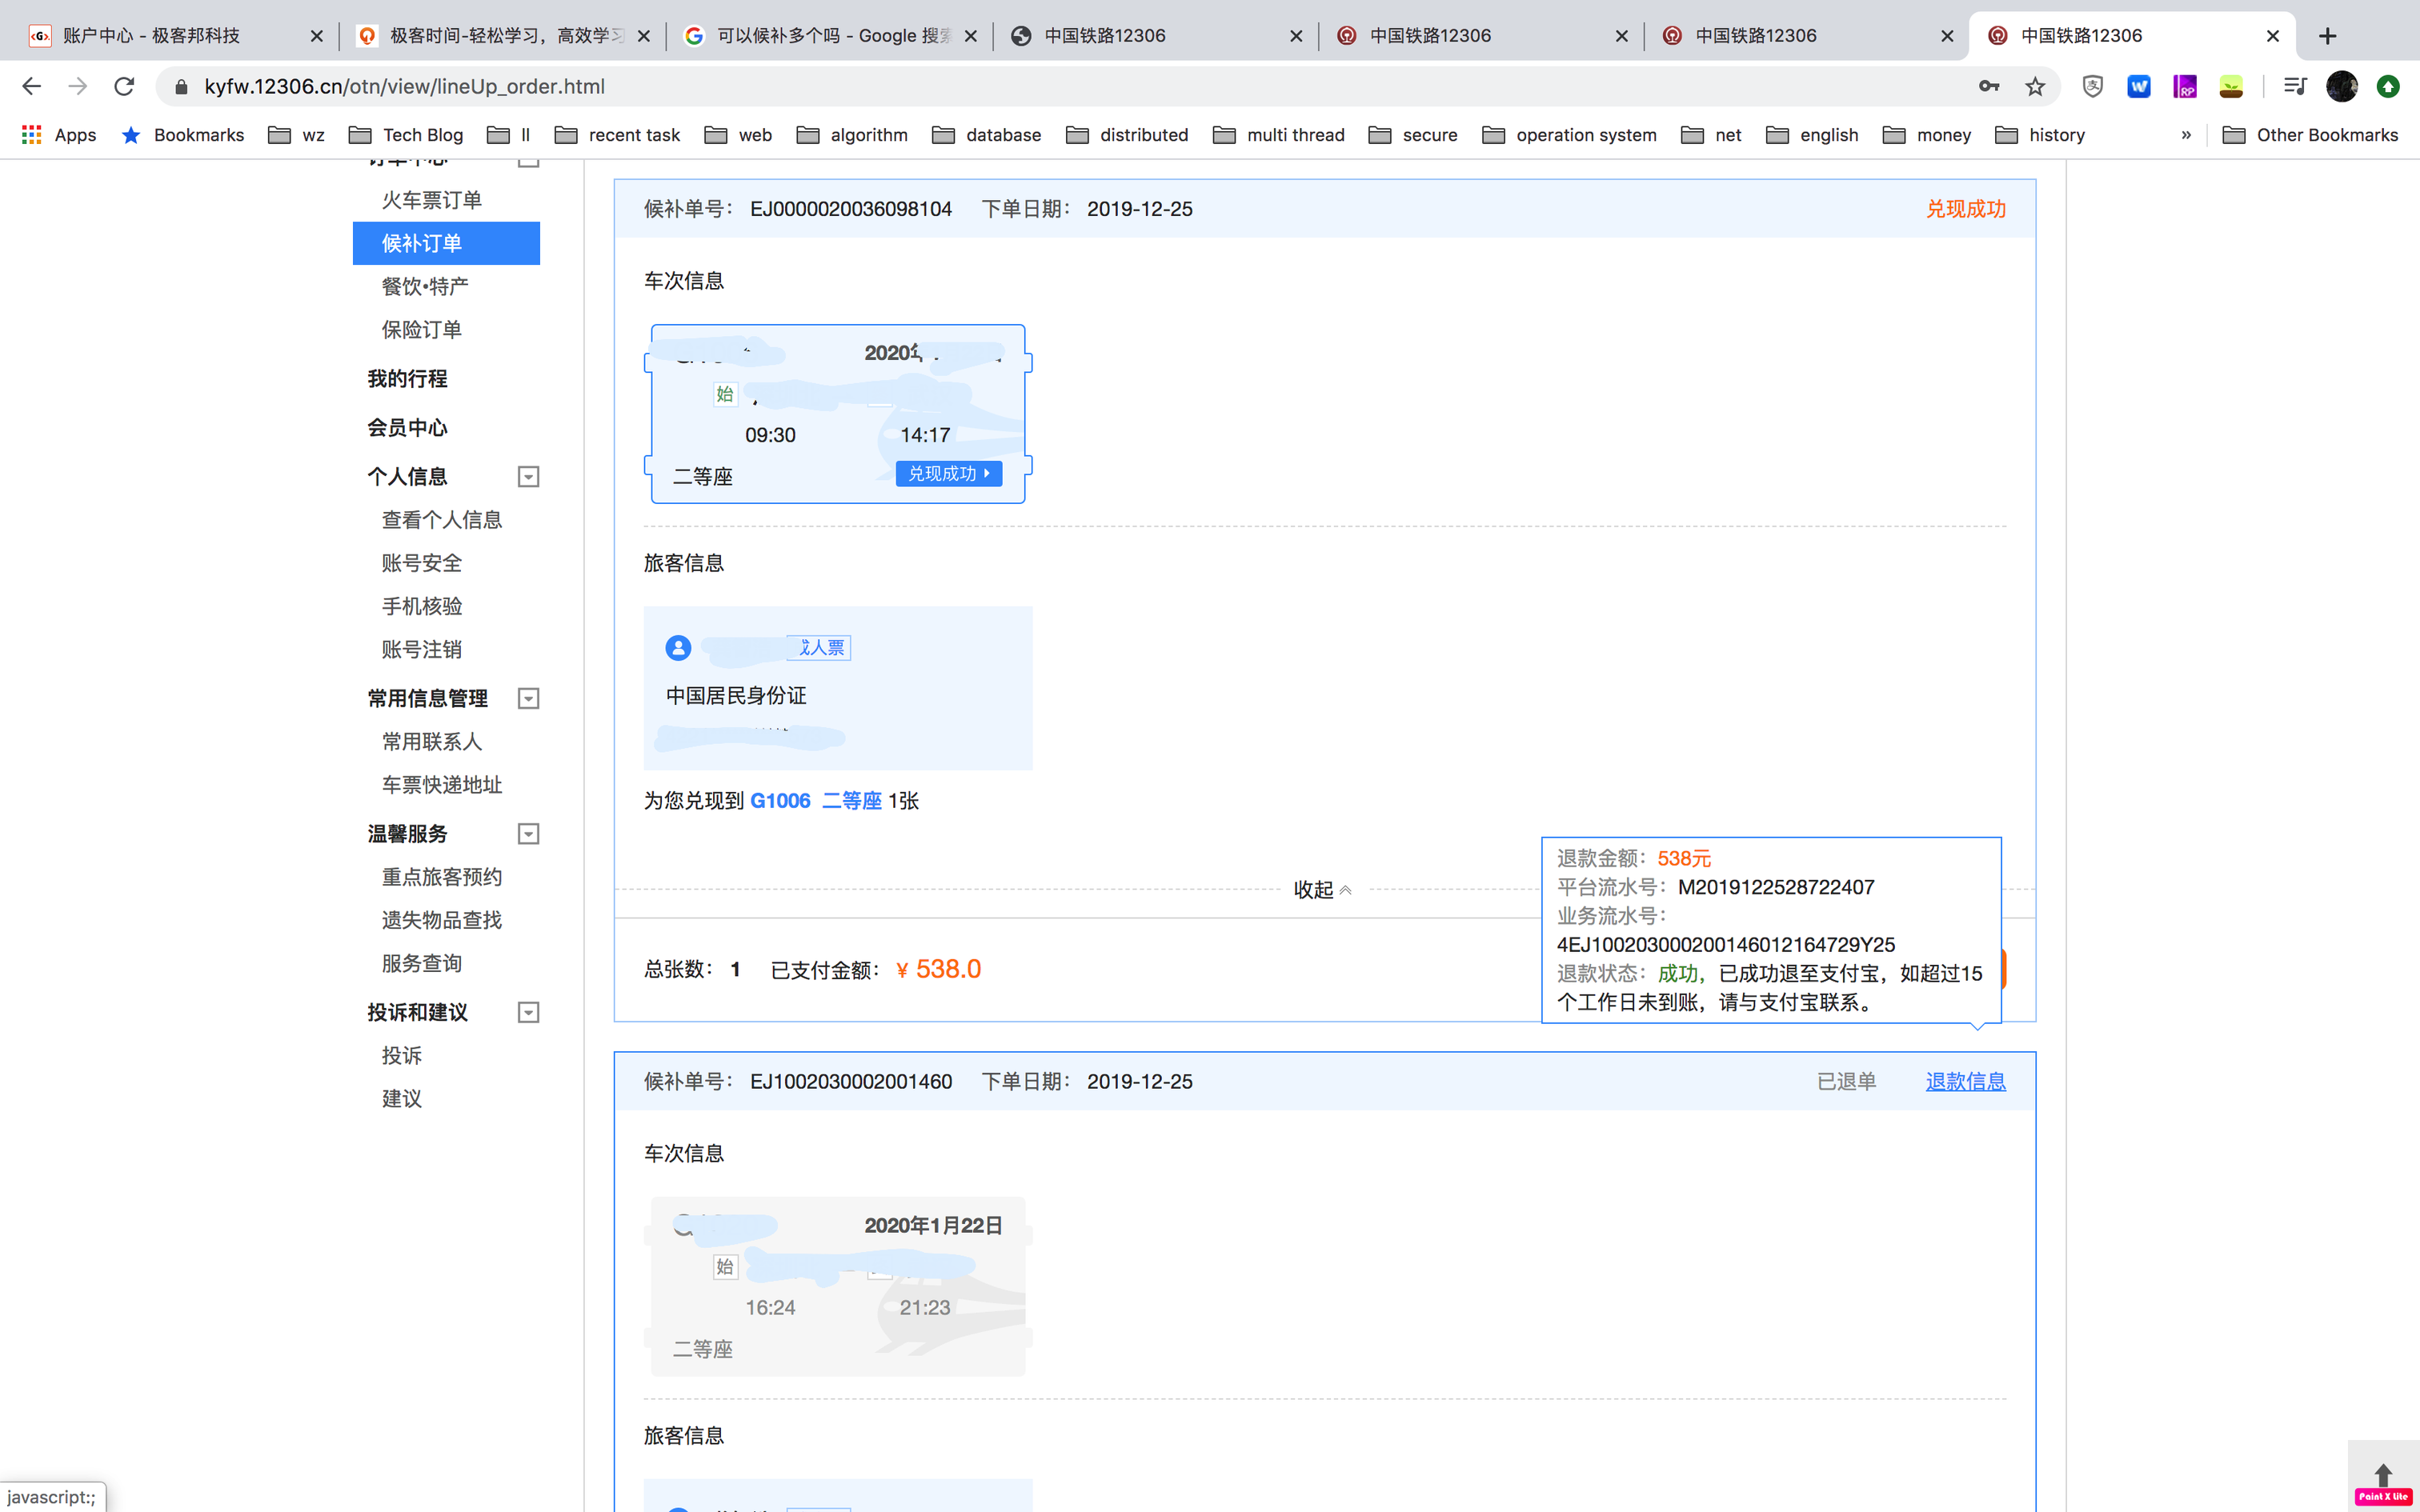This screenshot has width=2420, height=1512.
Task: Collapse the 常用信息管理 sidebar section
Action: point(528,699)
